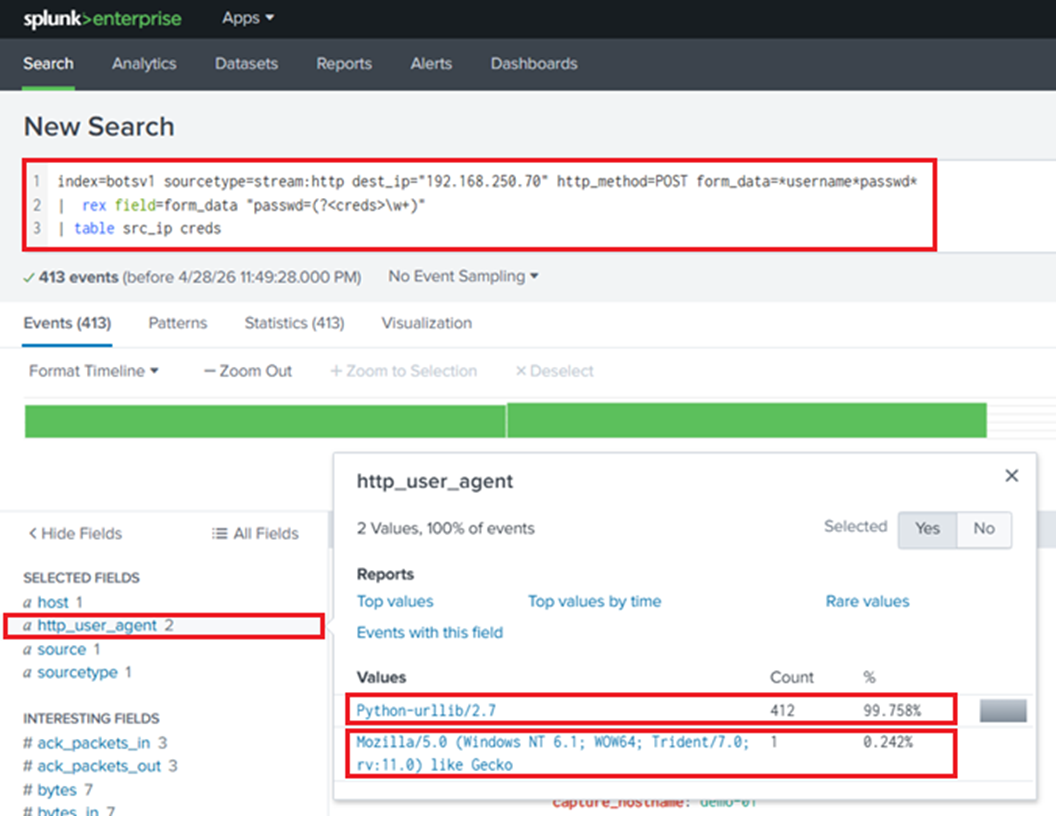Open the Top values report
1056x816 pixels.
click(x=395, y=601)
